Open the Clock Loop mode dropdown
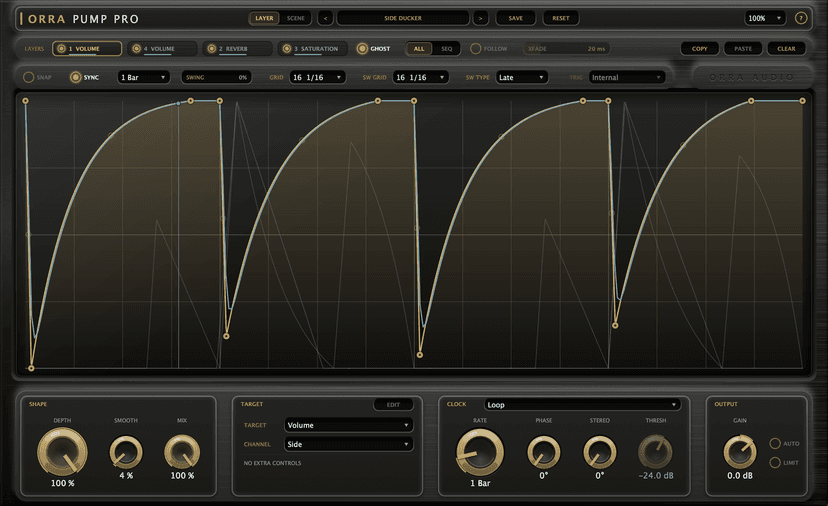This screenshot has width=828, height=506. click(x=582, y=405)
